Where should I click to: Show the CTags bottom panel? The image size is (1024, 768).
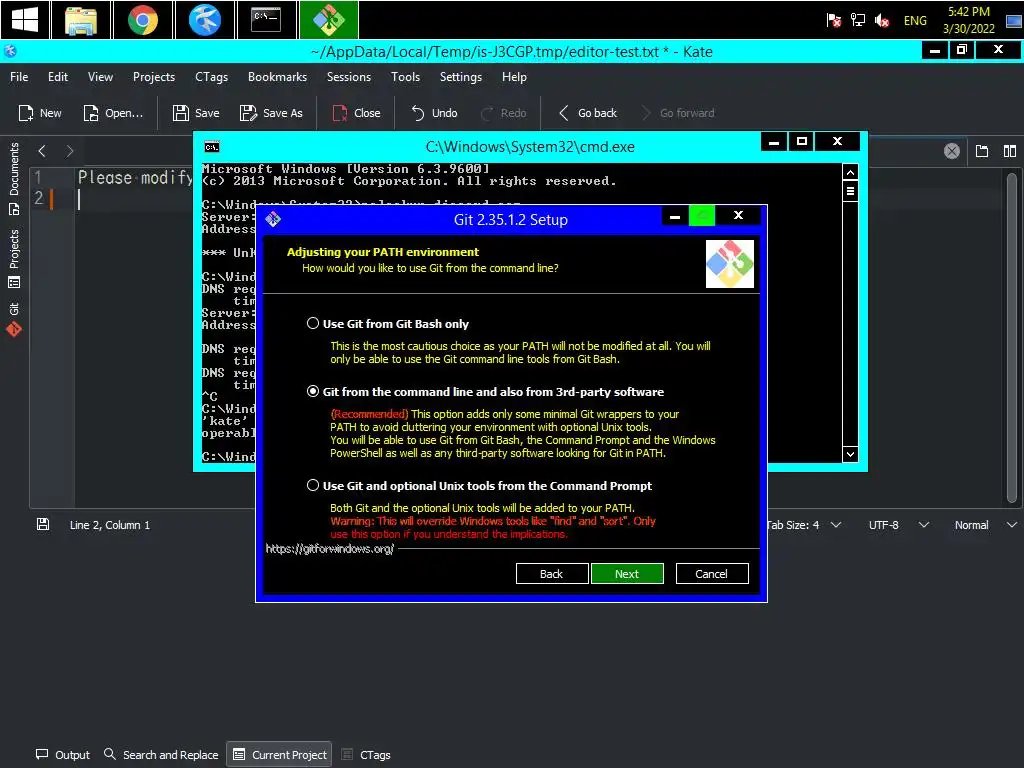(x=366, y=754)
